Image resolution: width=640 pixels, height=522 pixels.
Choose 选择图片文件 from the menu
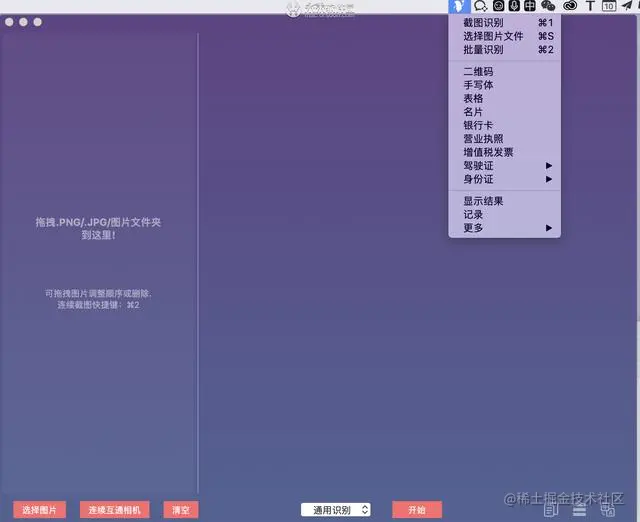click(504, 36)
